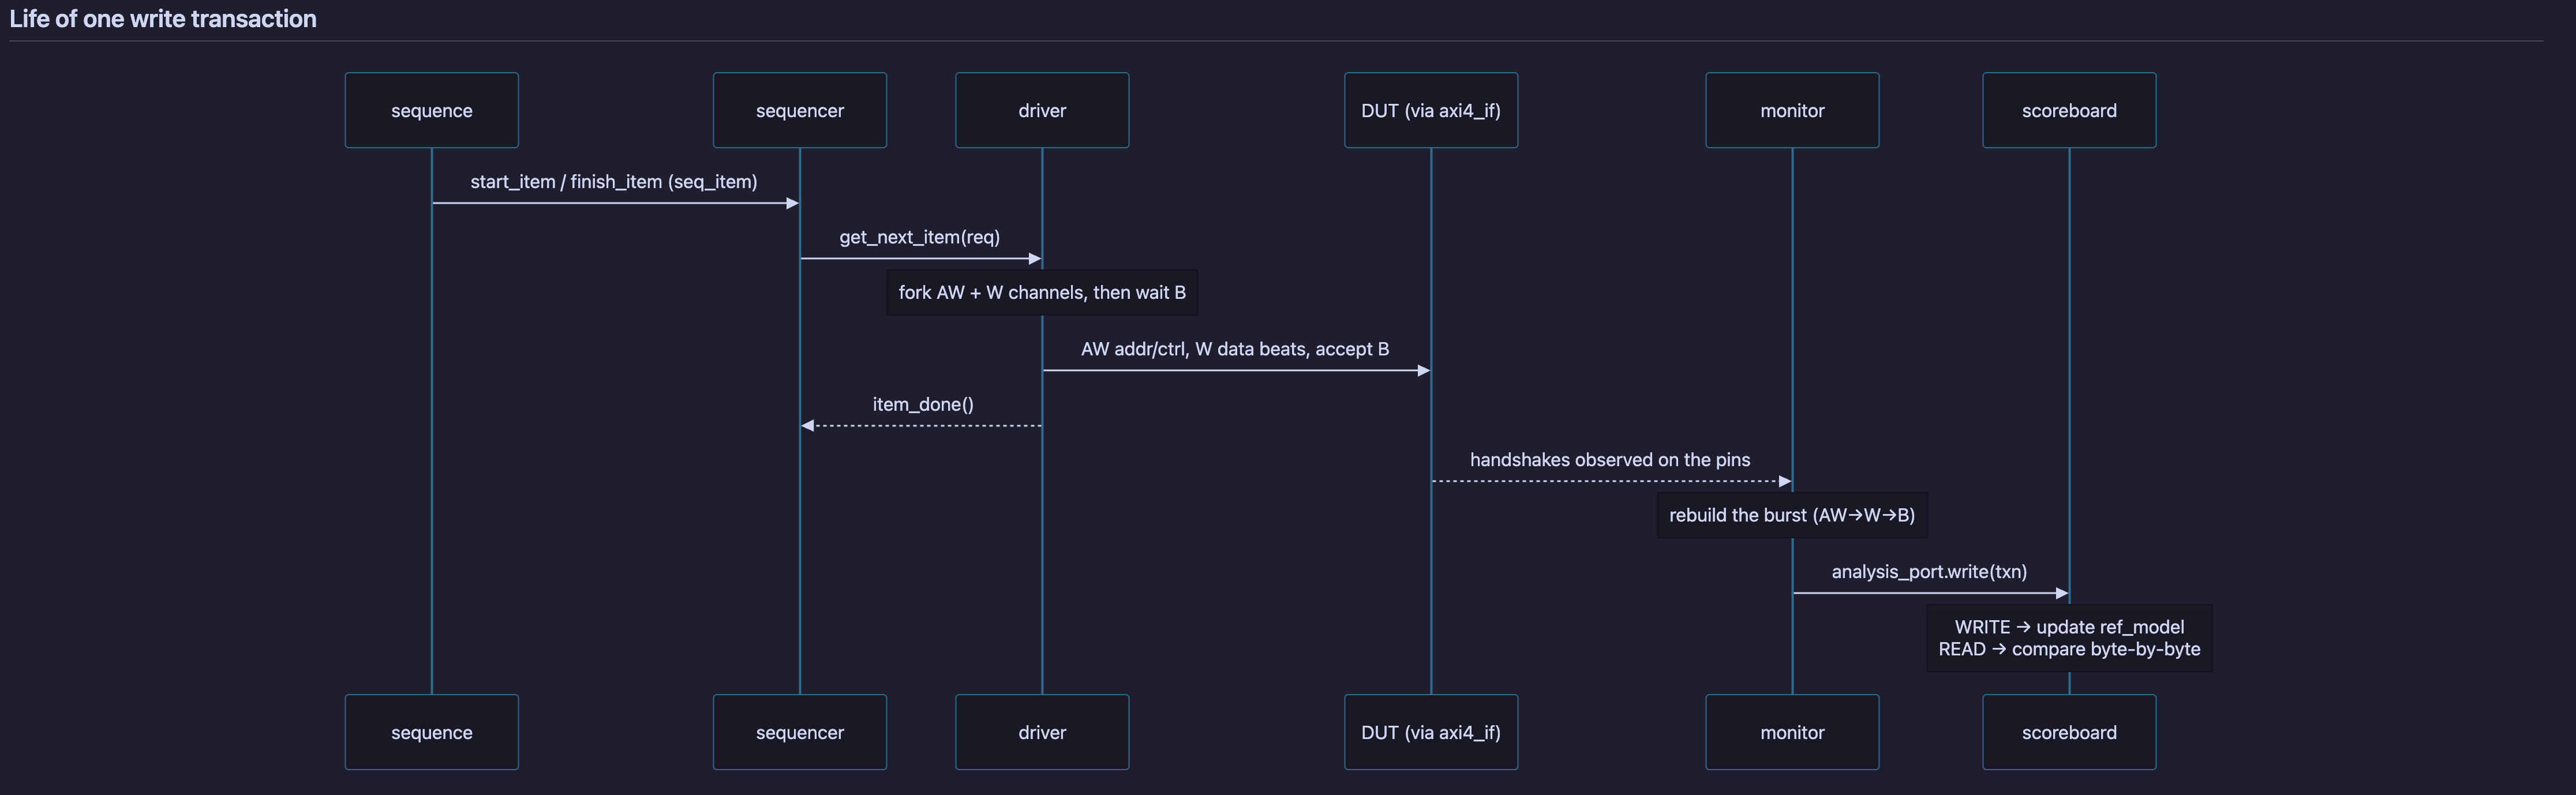Select the top sequence participant box
2576x795 pixels.
pos(432,110)
